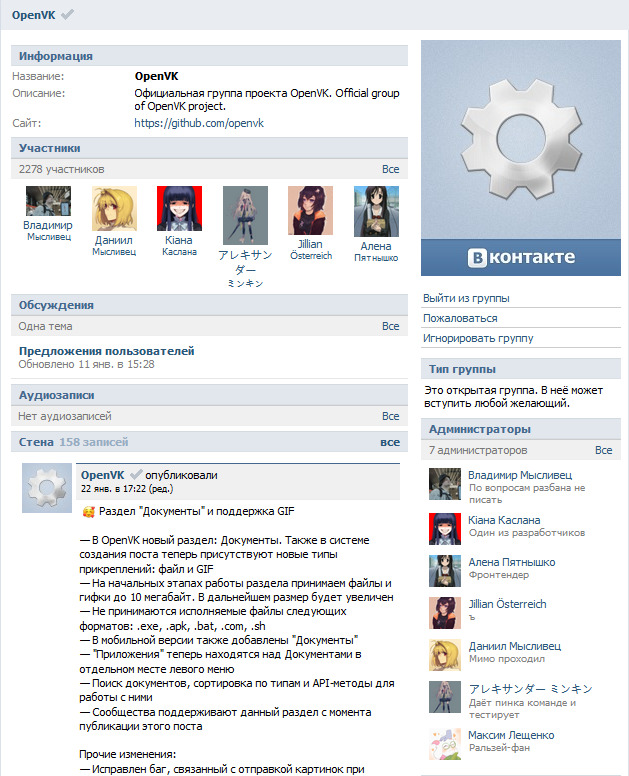The width and height of the screenshot is (629, 776).
Task: Click the 7 администраторов count text
Action: pos(478,450)
